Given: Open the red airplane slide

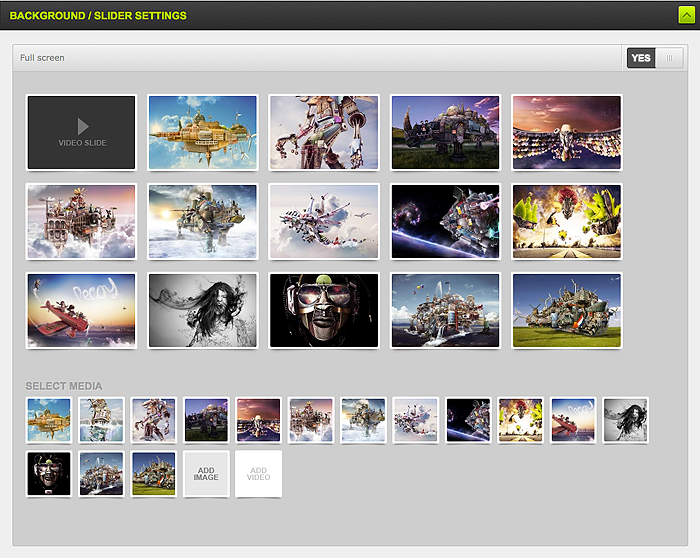Looking at the screenshot, I should tap(81, 311).
